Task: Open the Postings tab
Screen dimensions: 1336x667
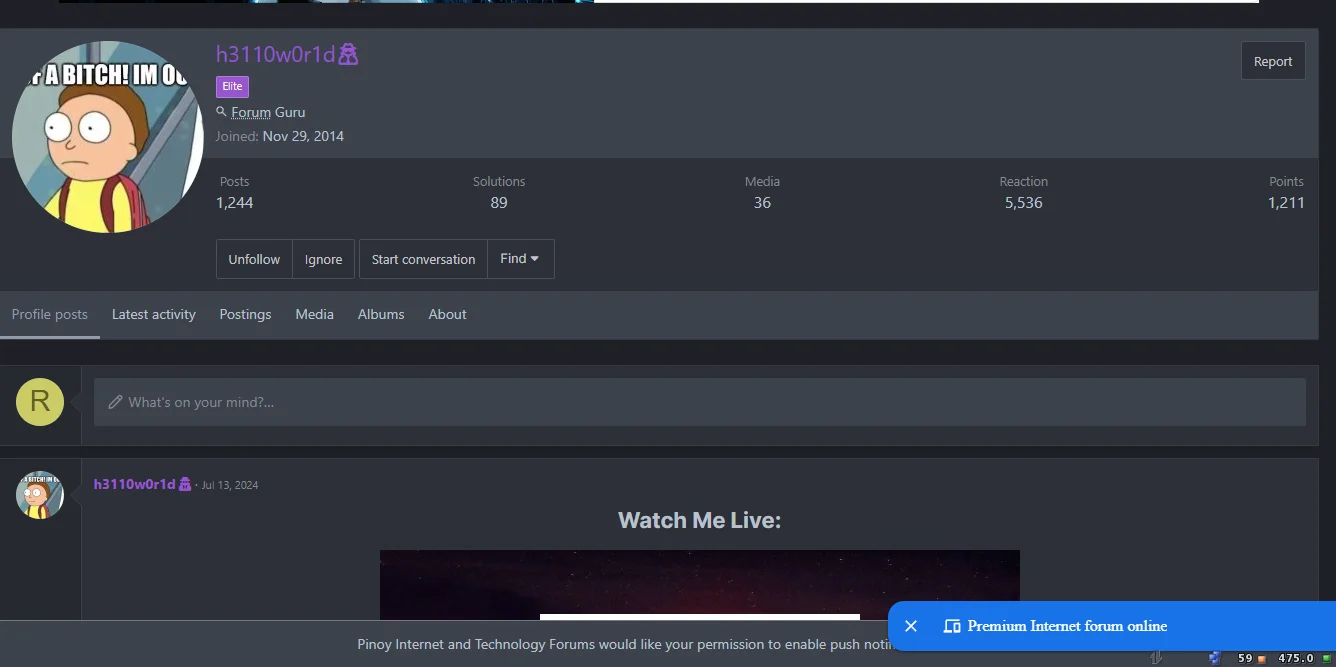Action: point(245,314)
